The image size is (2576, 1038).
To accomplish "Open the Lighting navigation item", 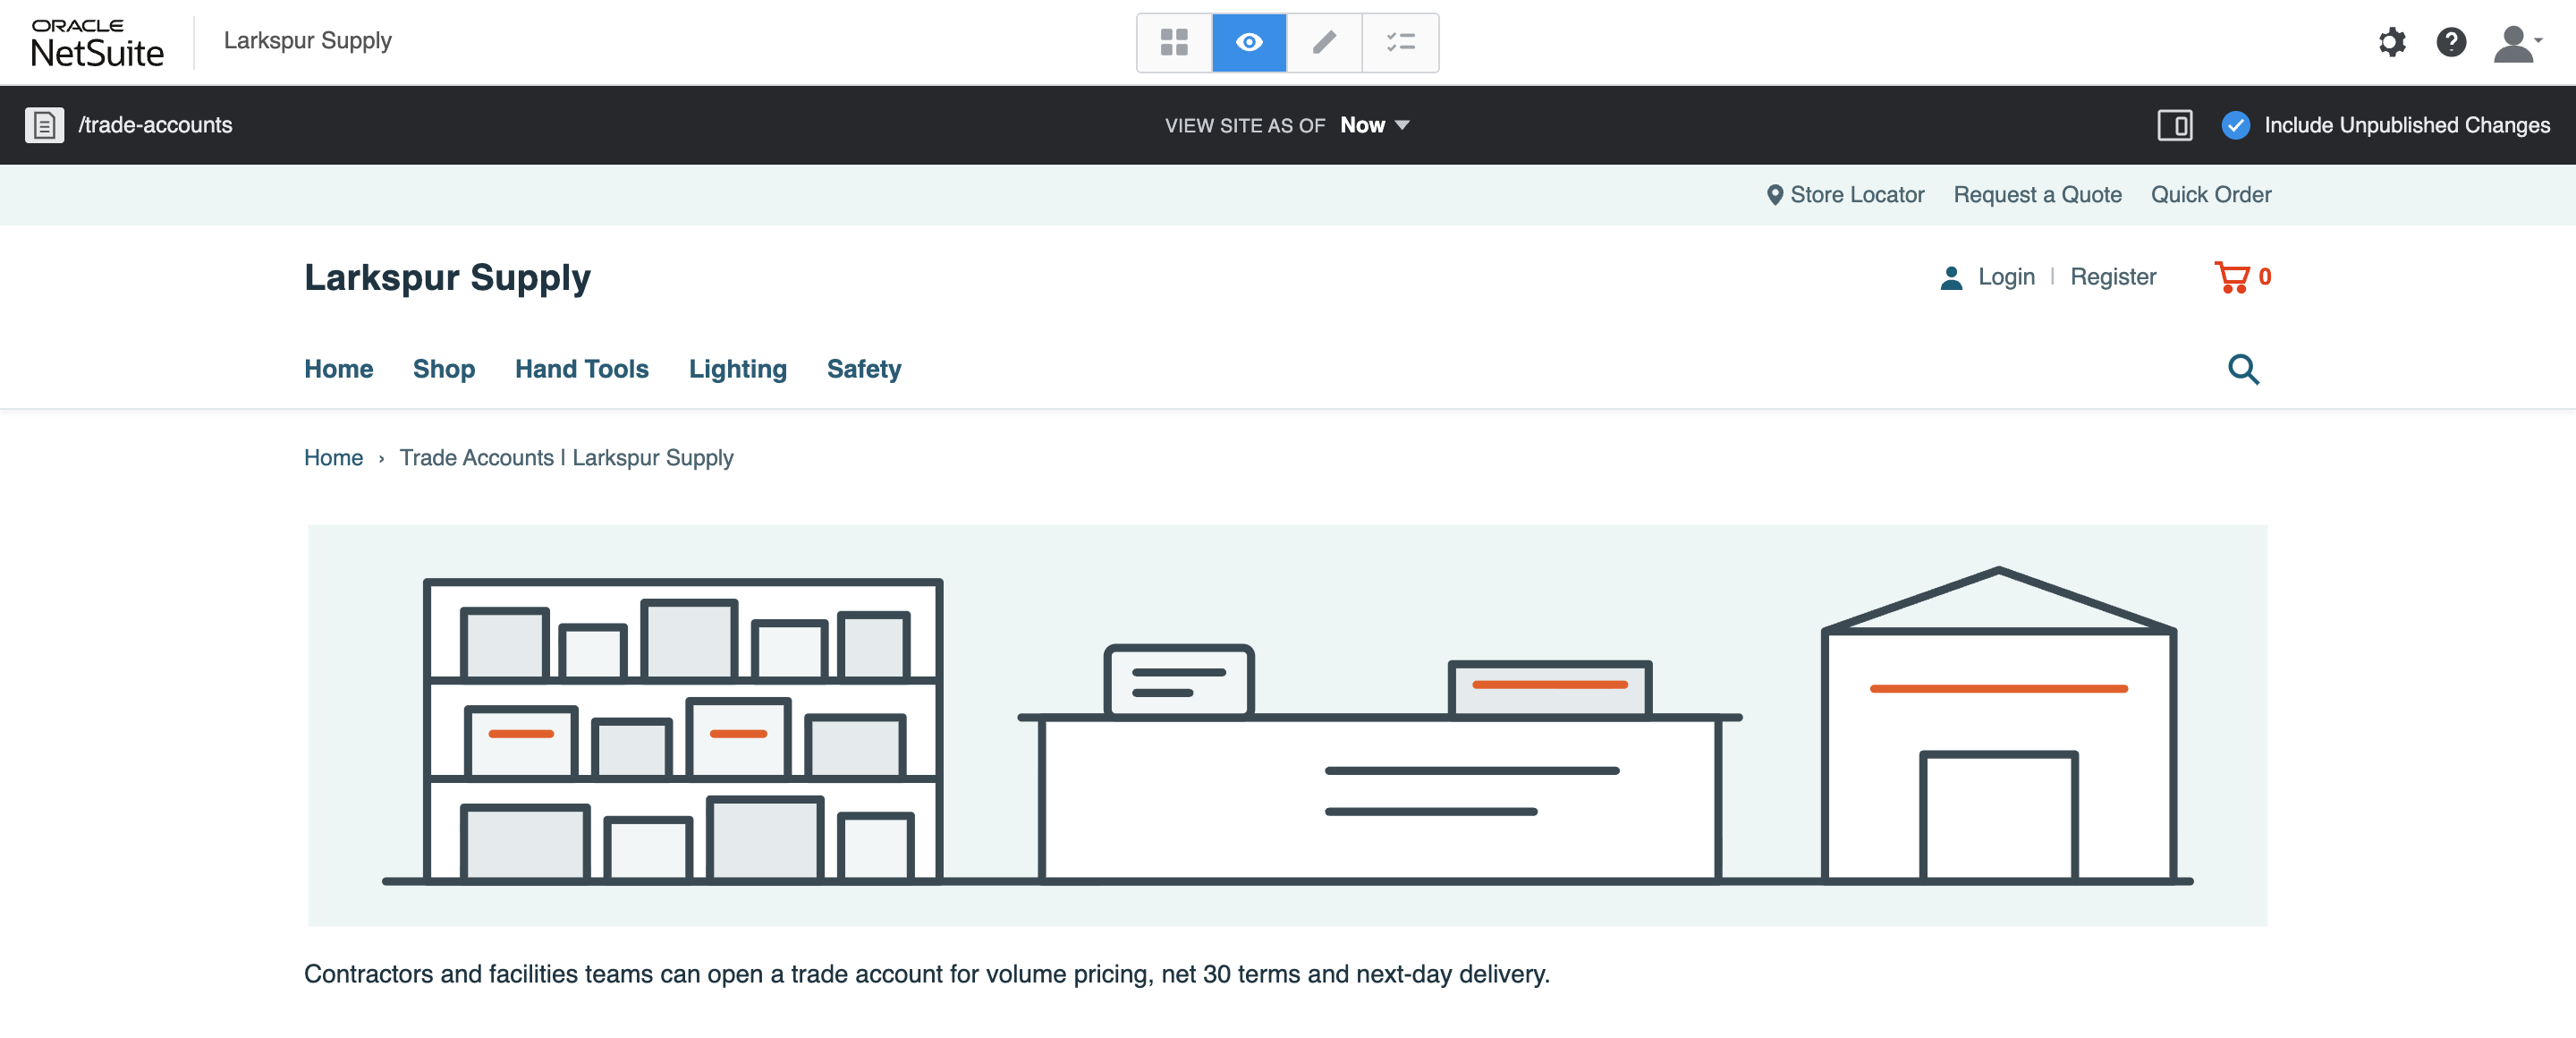I will click(x=737, y=369).
